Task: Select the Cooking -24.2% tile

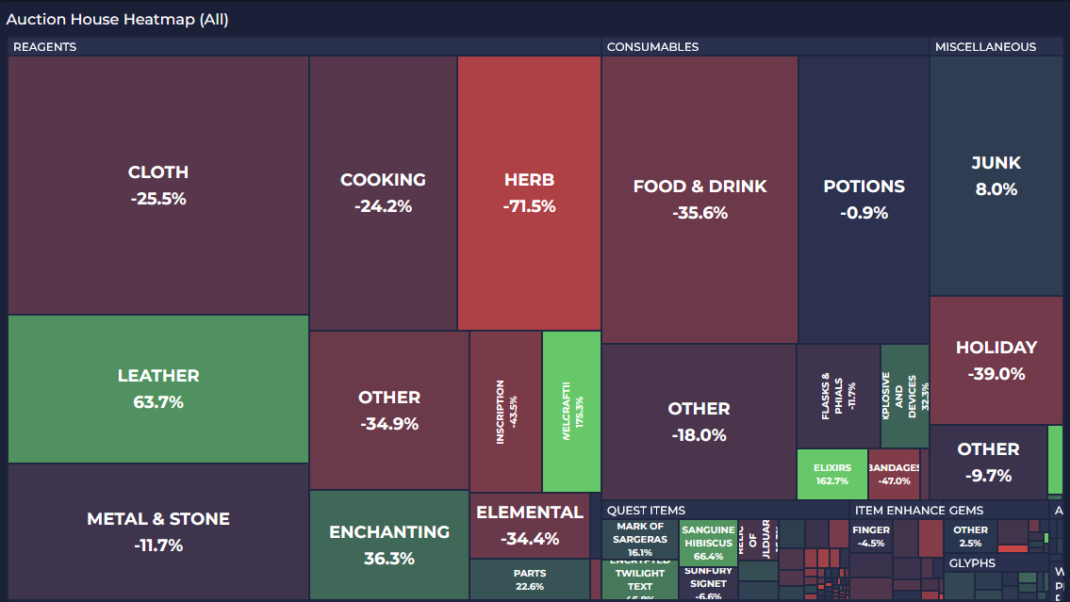Action: 383,193
